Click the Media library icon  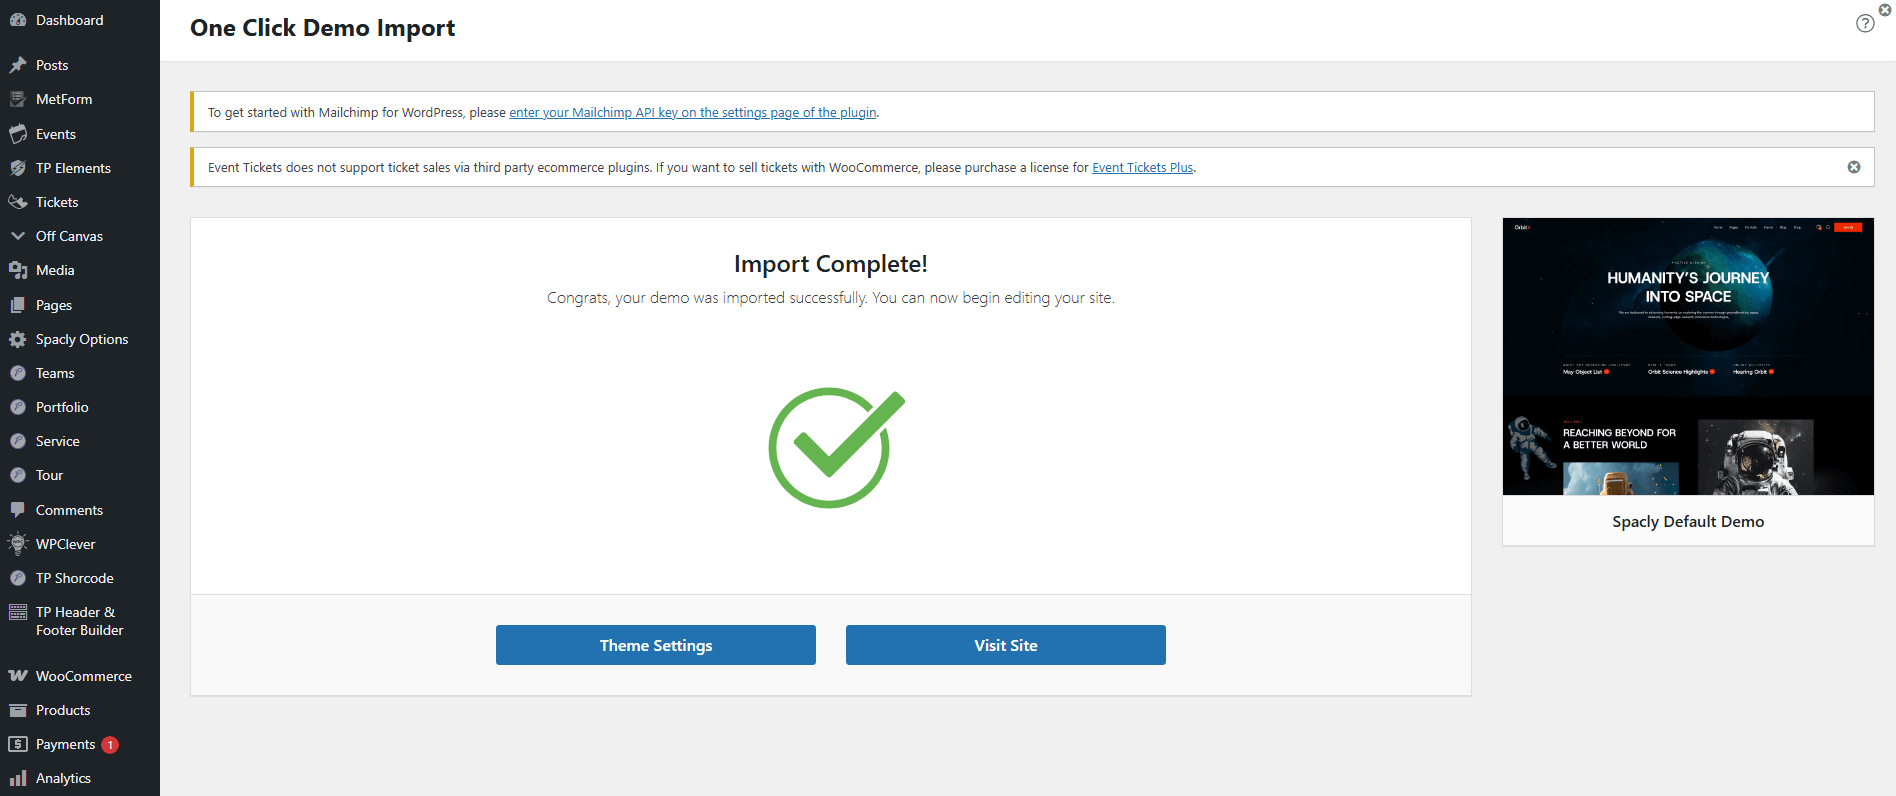click(18, 270)
